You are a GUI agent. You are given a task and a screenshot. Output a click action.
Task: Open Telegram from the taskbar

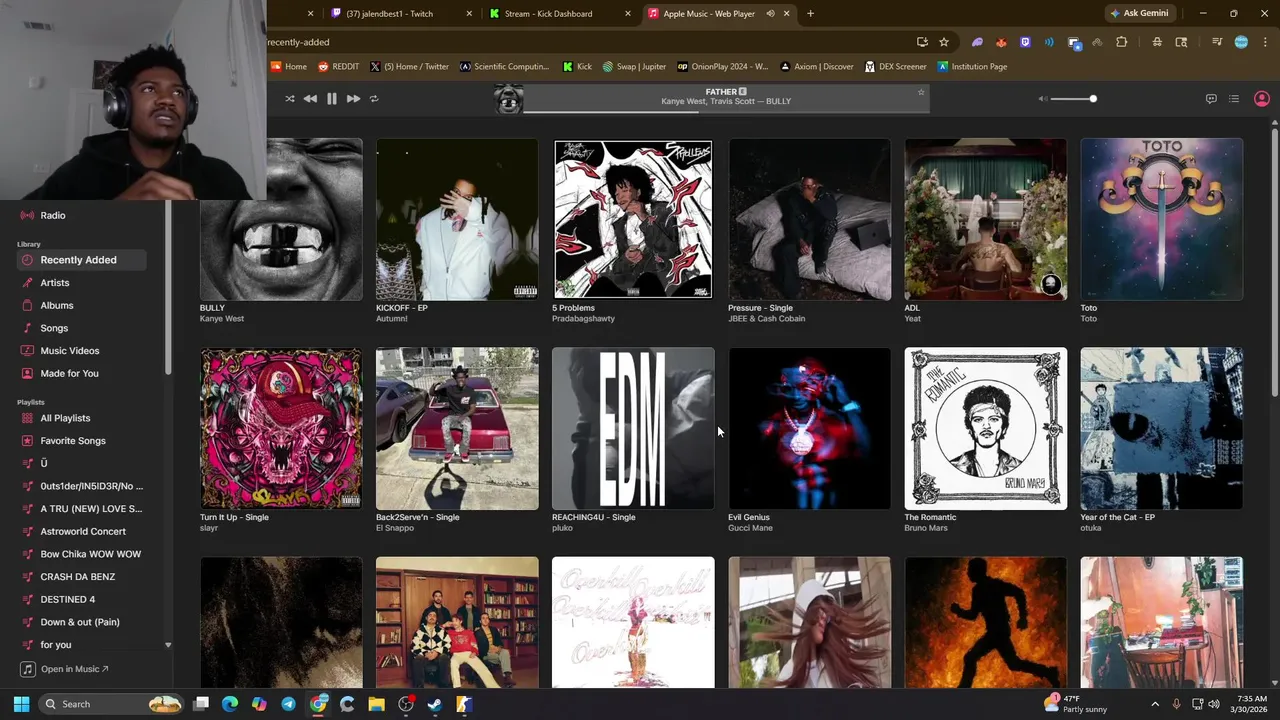[288, 704]
